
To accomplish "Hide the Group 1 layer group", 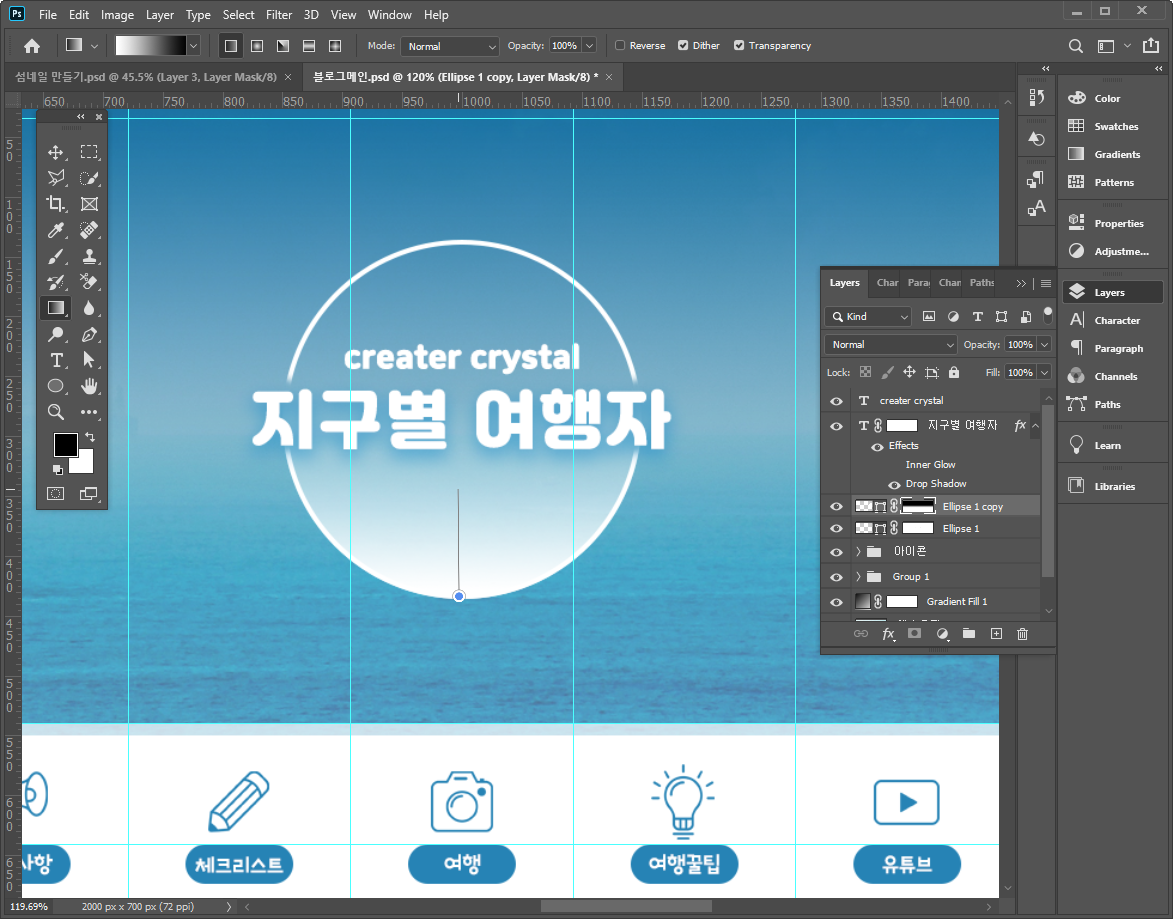I will [x=836, y=577].
